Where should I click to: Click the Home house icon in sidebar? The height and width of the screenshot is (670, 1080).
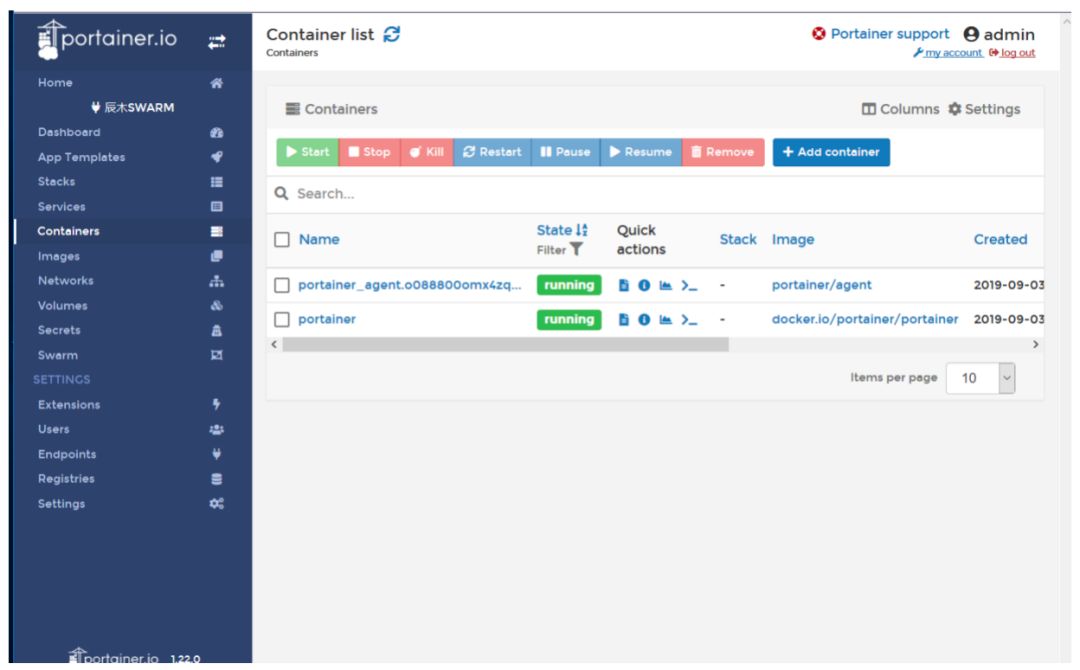pos(216,83)
